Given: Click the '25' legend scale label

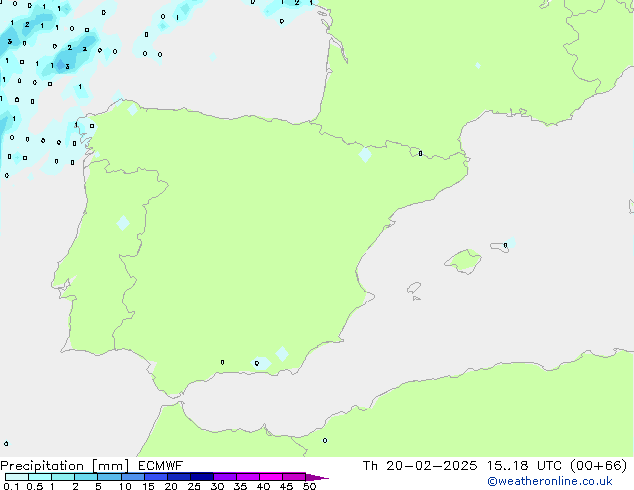Looking at the screenshot, I should pyautogui.click(x=194, y=486).
